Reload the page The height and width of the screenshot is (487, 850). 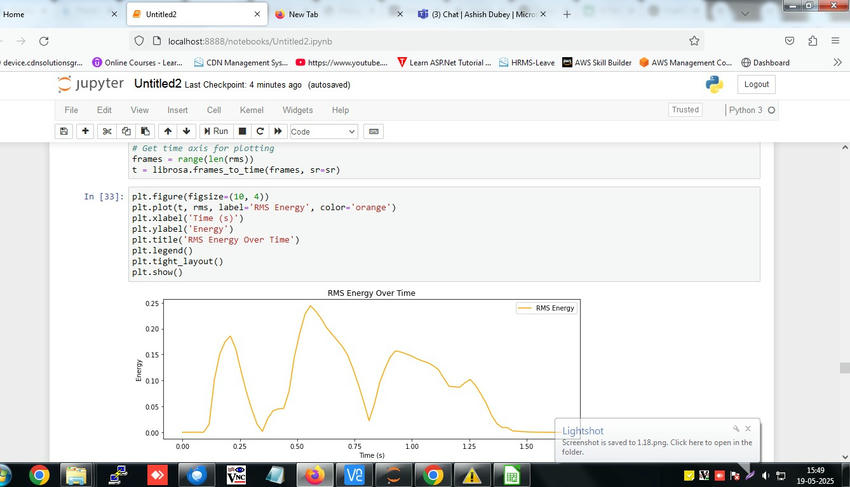pos(44,41)
